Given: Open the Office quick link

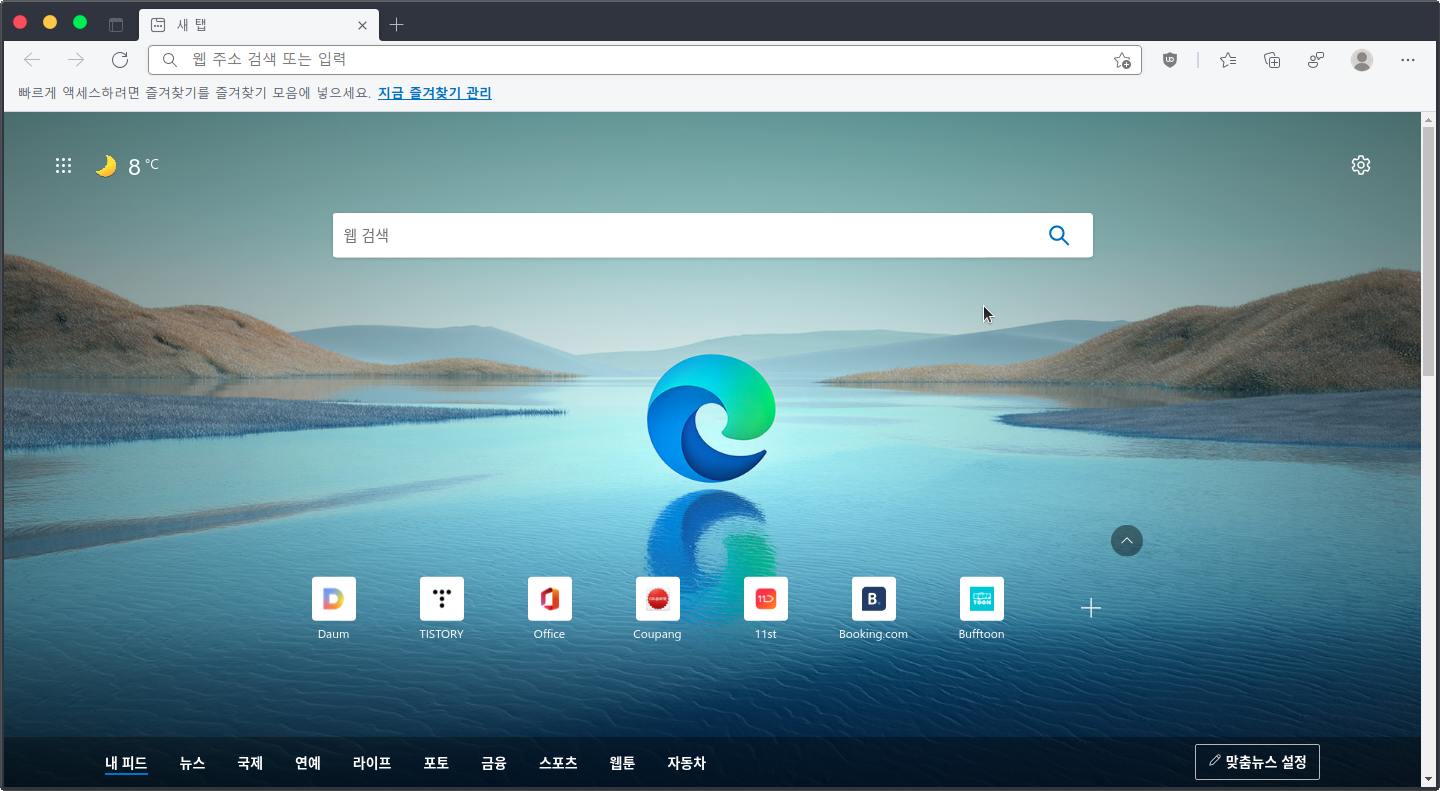Looking at the screenshot, I should coord(550,609).
